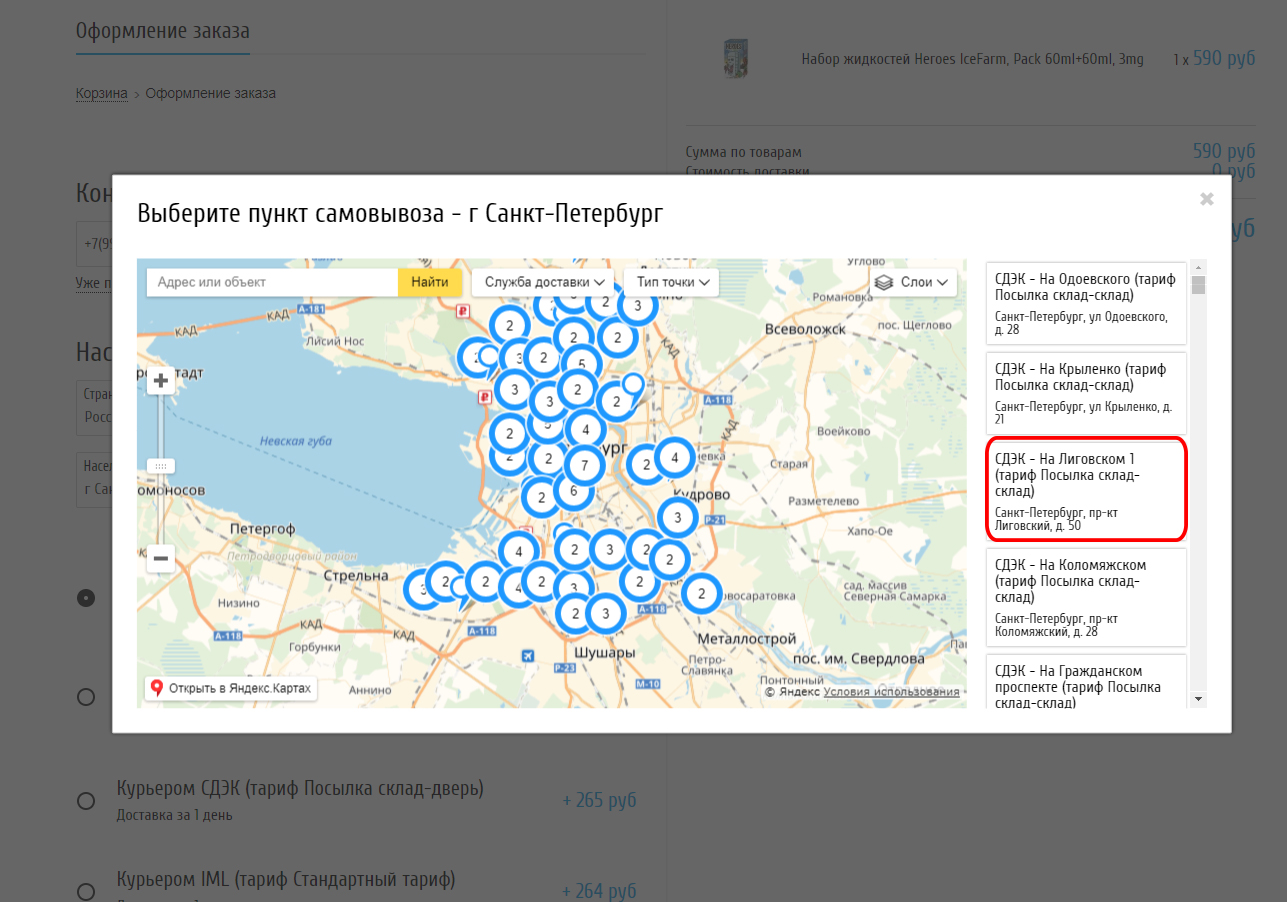Open the 'Слои' map layers dropdown
Screen dimensions: 1287x902
[913, 282]
